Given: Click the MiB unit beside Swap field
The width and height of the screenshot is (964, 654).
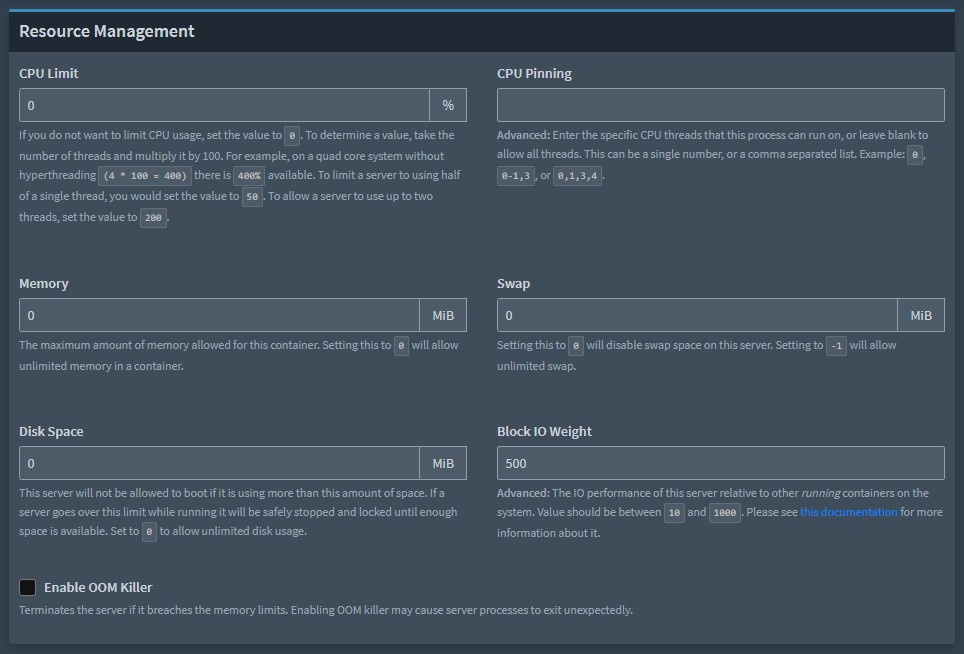Looking at the screenshot, I should (921, 315).
